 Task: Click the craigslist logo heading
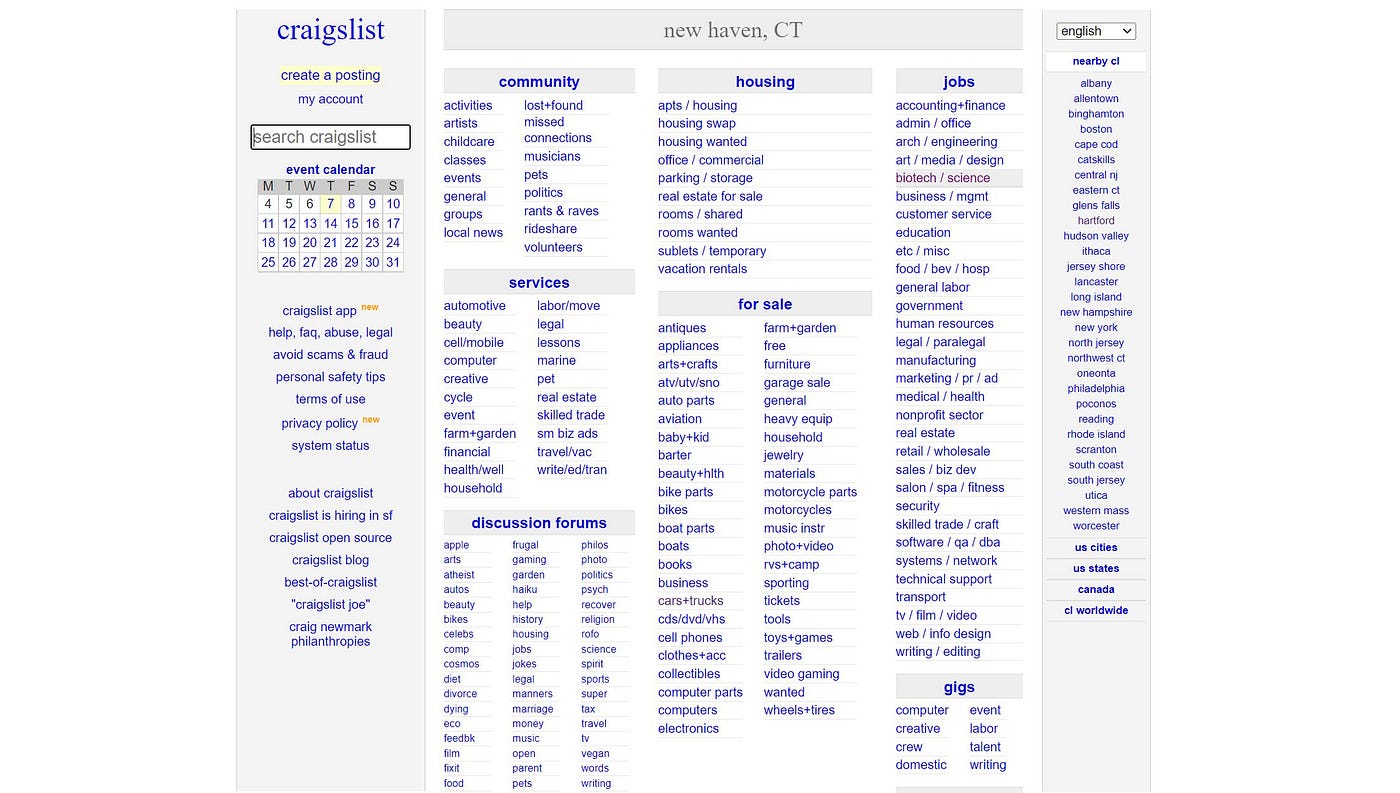pyautogui.click(x=330, y=30)
